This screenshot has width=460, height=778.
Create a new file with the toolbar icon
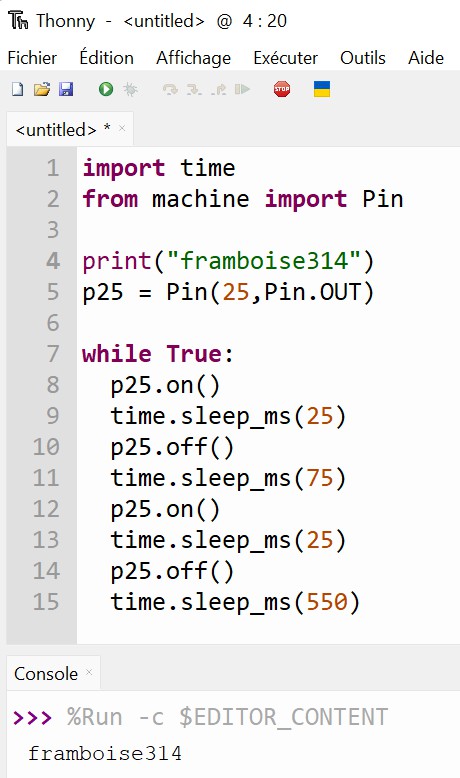pos(17,89)
